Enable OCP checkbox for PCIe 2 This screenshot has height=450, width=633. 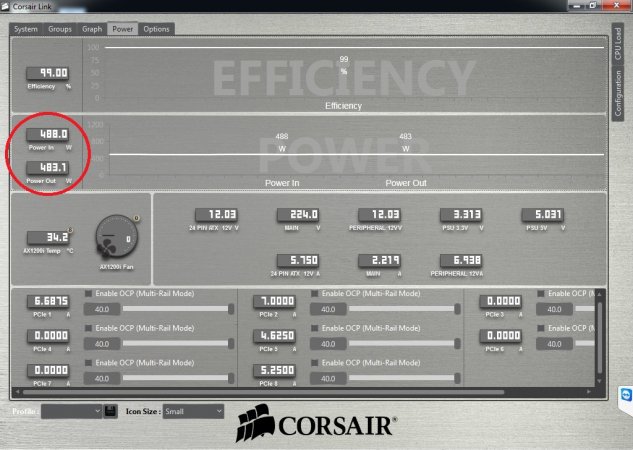314,293
